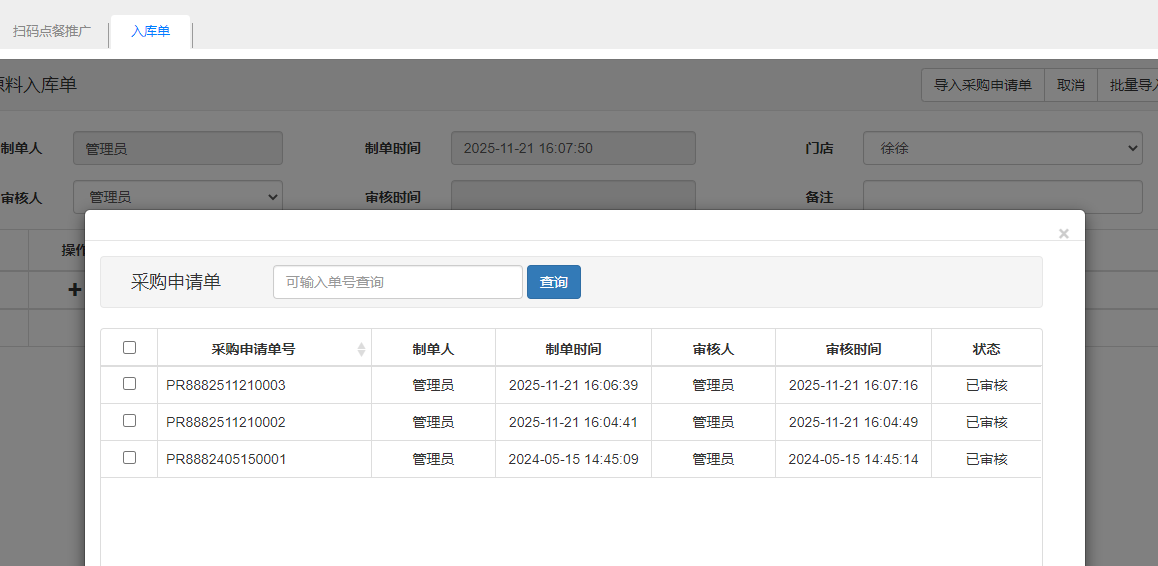Toggle checkbox for PR8882405150001 row

tap(129, 458)
